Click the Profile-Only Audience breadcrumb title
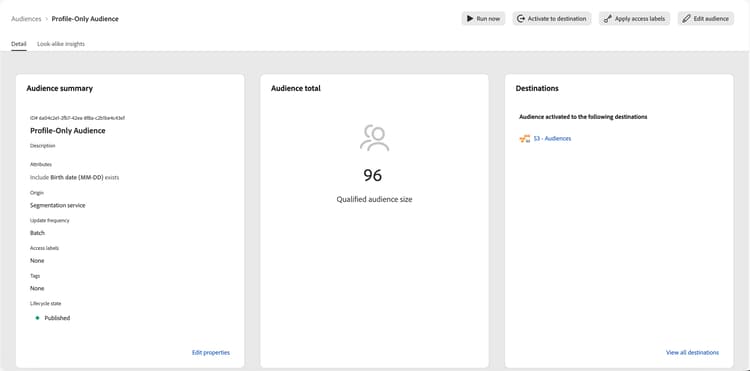Image resolution: width=750 pixels, height=371 pixels. tap(85, 19)
